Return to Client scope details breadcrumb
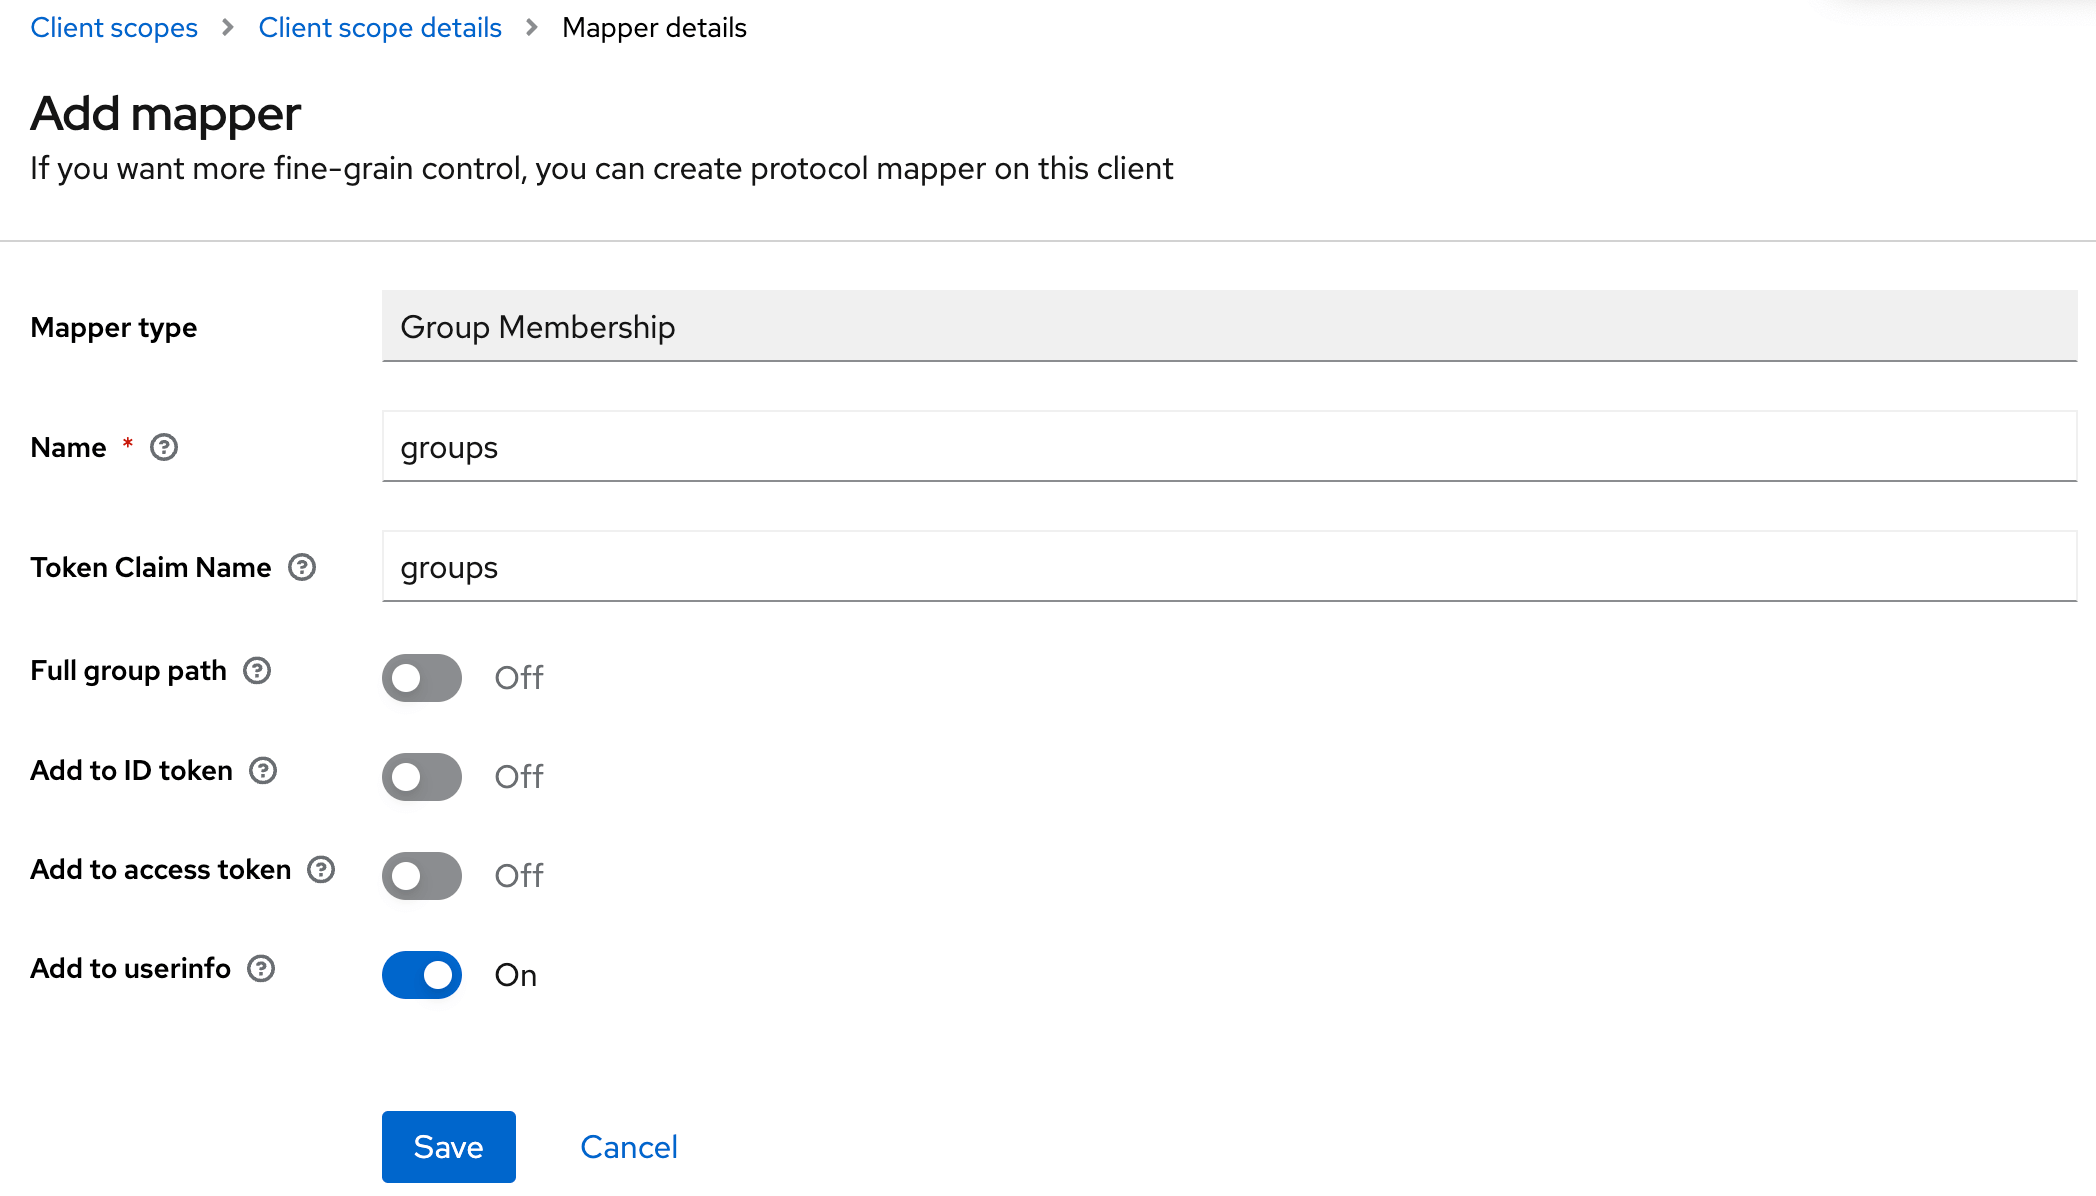Screen dimensions: 2096x1196 click(x=380, y=27)
